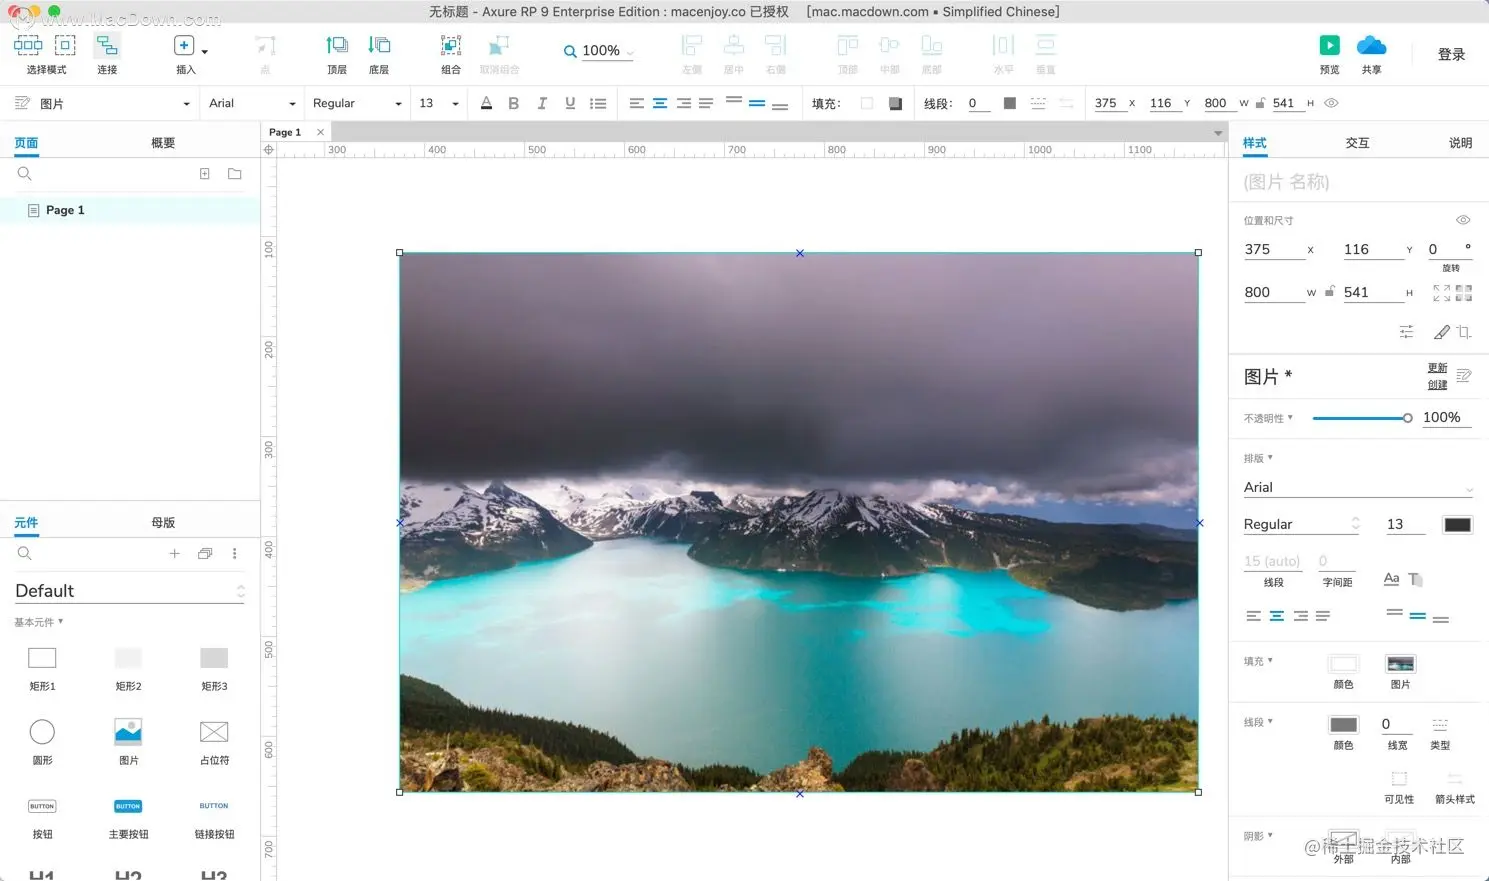1489x881 pixels.
Task: Open text color picker in format bar
Action: [x=486, y=103]
